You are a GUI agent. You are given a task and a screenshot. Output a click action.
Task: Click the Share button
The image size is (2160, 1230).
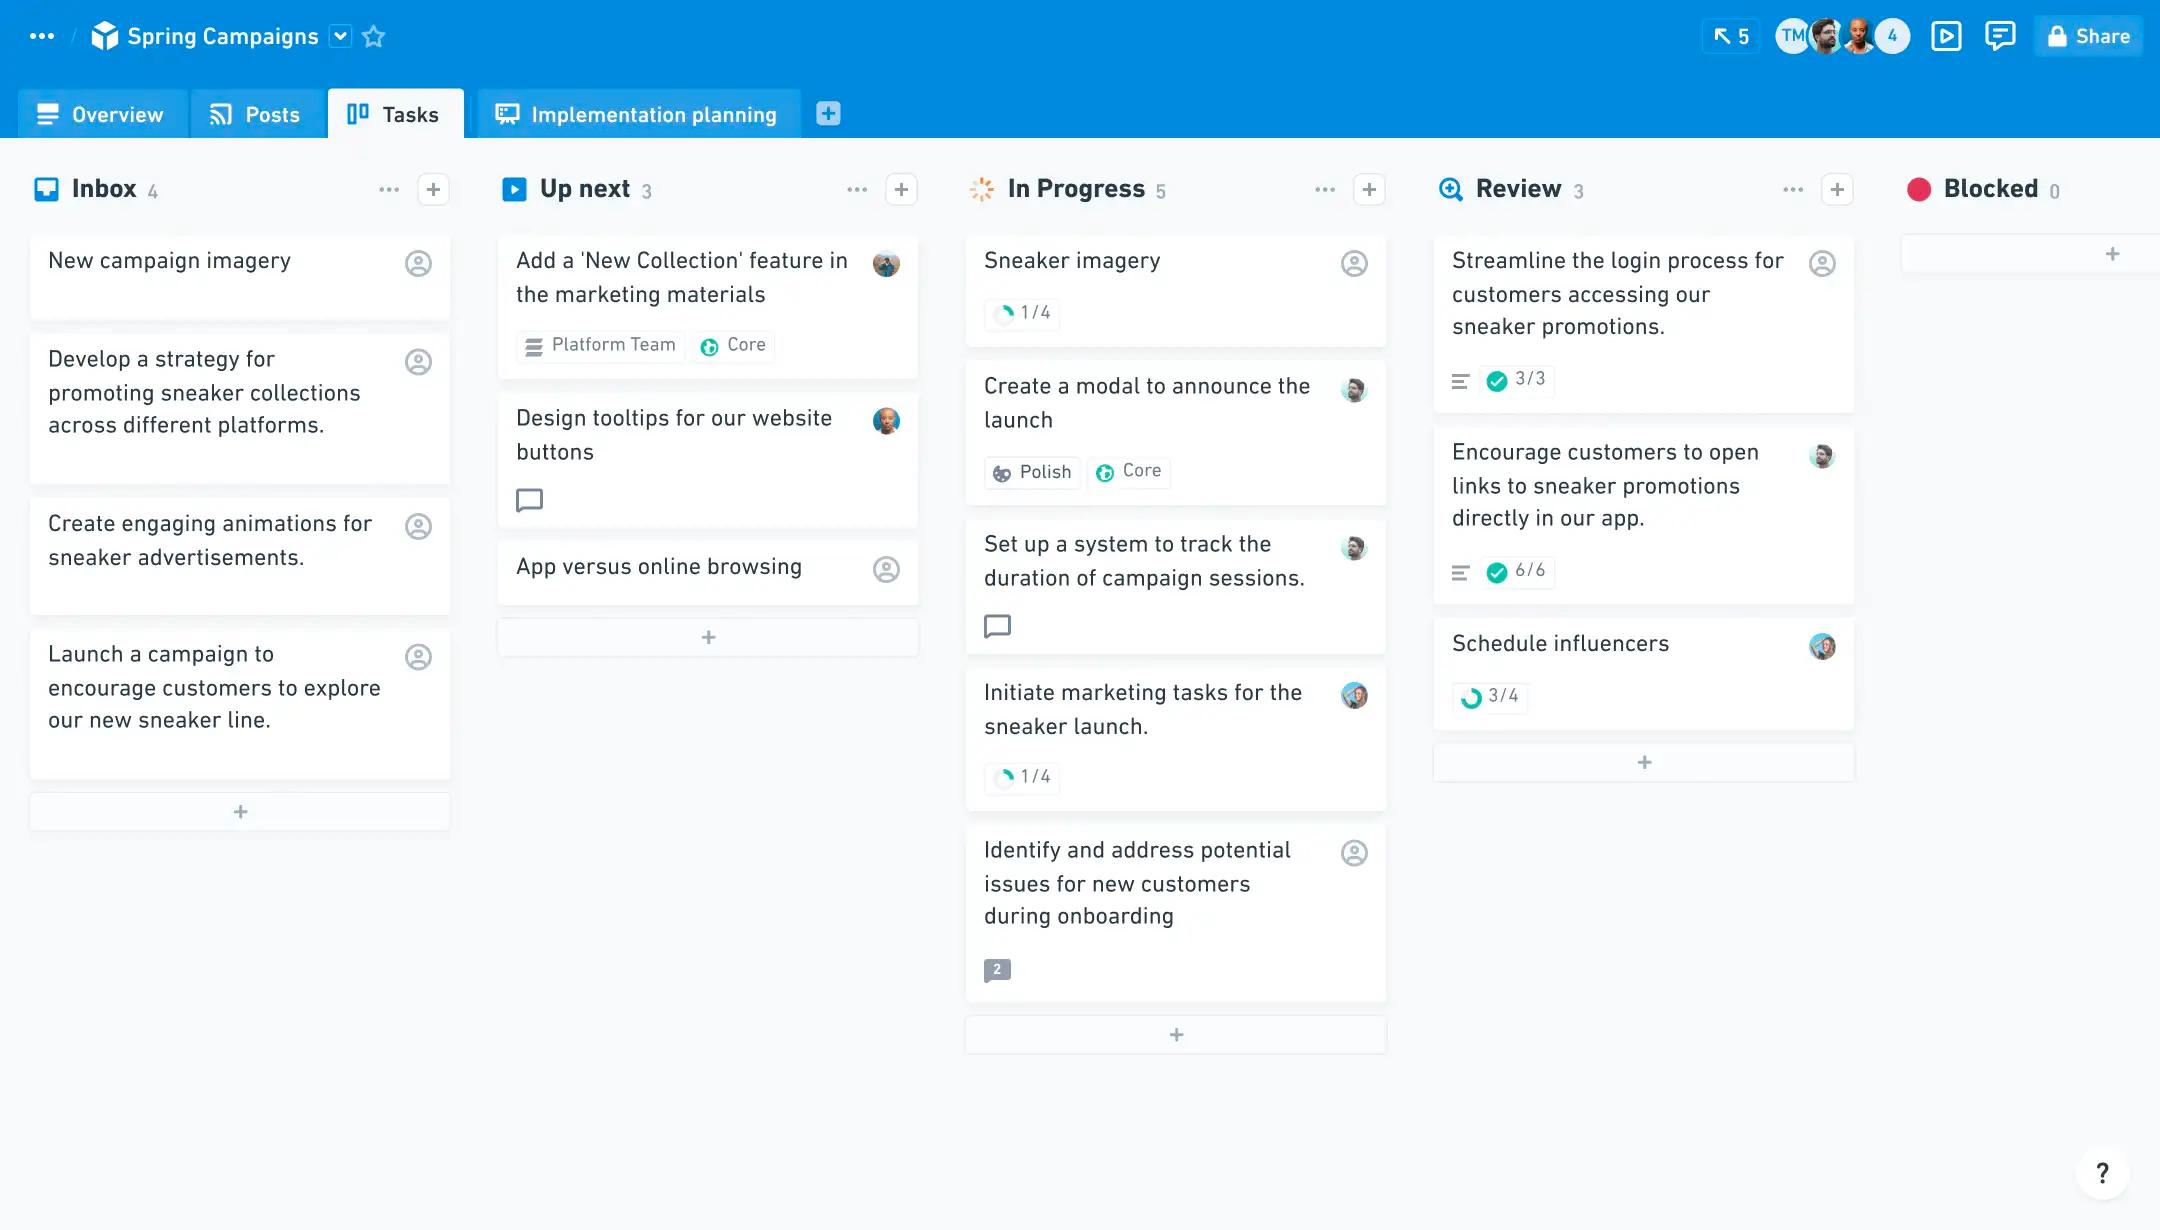pos(2088,37)
